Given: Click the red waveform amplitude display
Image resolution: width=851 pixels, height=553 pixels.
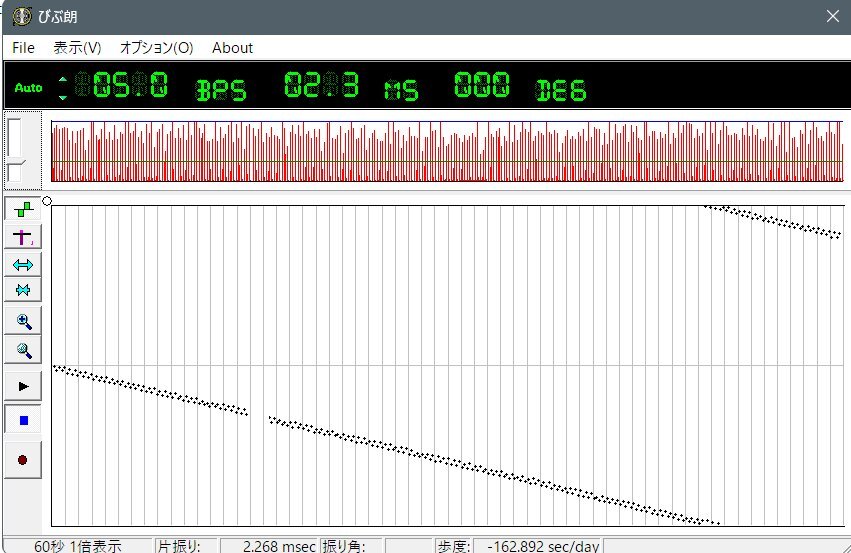Looking at the screenshot, I should (x=448, y=151).
